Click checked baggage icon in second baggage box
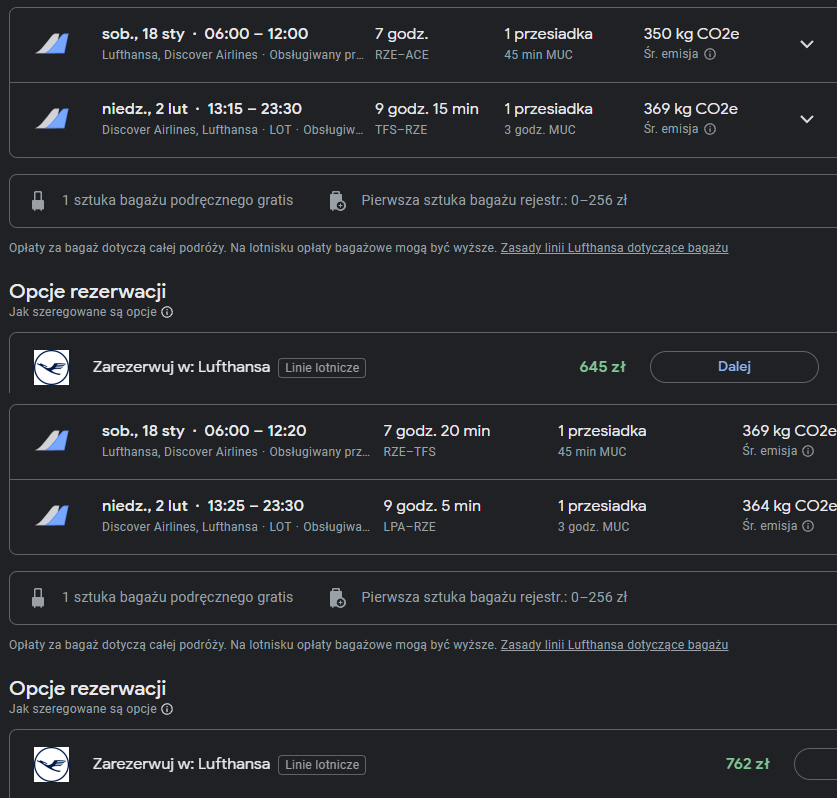837x798 pixels. coord(337,598)
